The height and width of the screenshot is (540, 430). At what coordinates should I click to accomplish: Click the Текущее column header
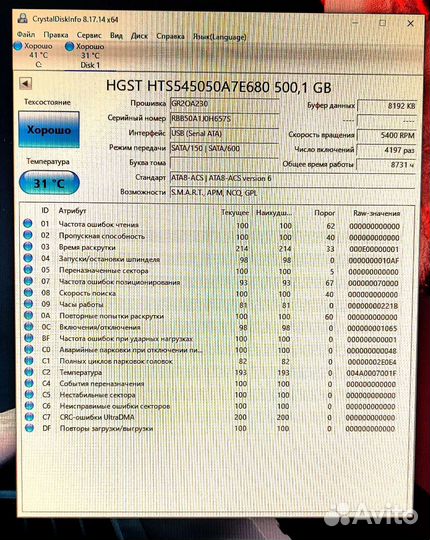(x=235, y=212)
